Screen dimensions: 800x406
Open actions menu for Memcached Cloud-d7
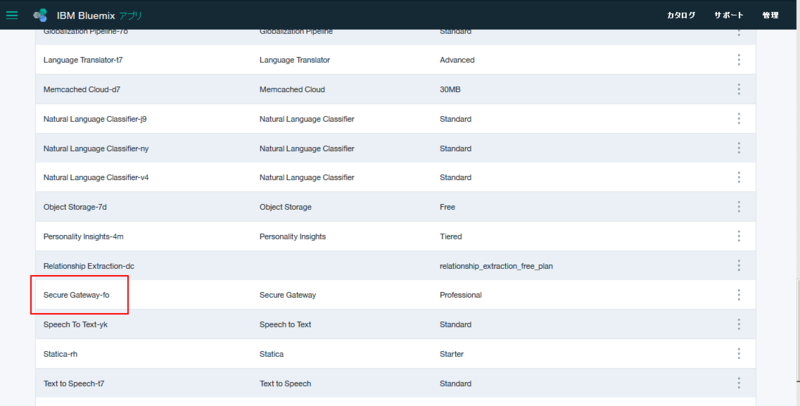pos(738,89)
